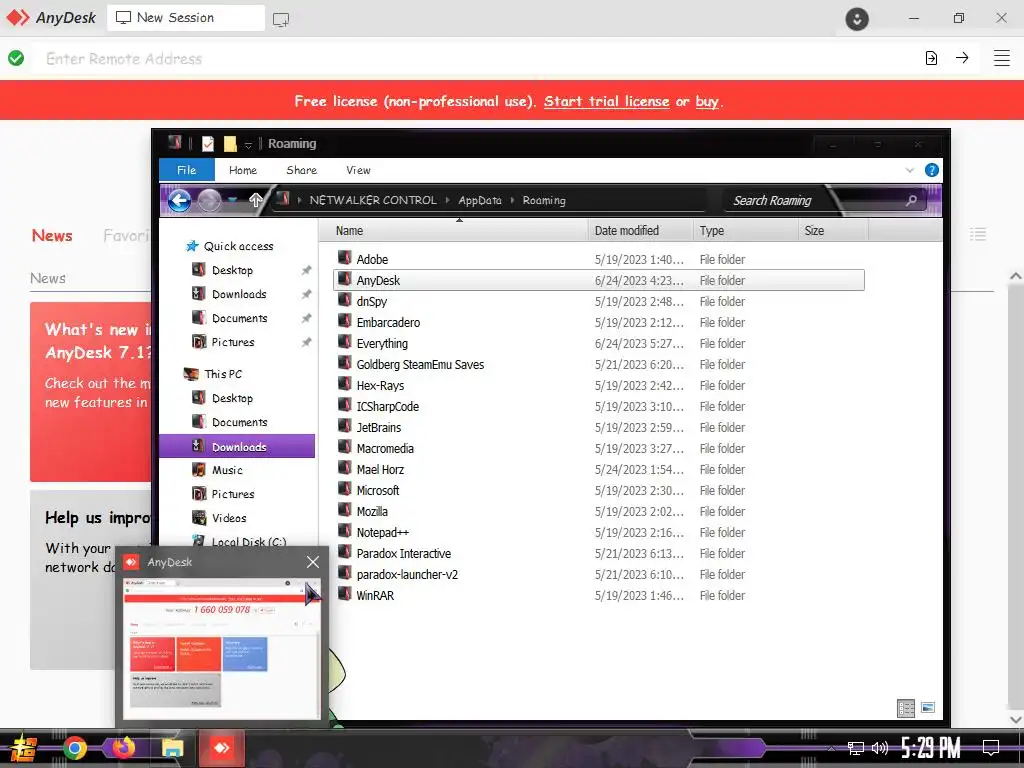Switch Explorer to large icons view
The image size is (1024, 768).
(x=927, y=708)
